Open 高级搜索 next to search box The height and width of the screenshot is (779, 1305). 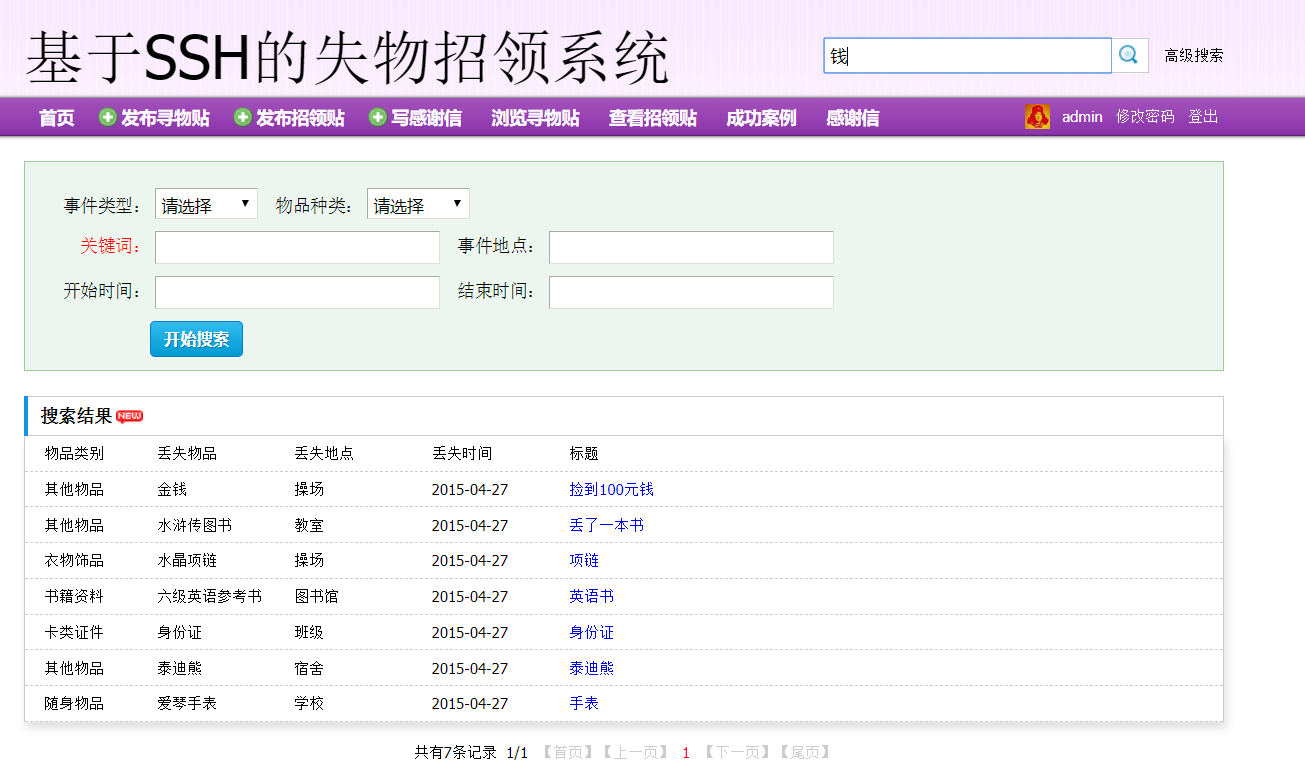1191,56
